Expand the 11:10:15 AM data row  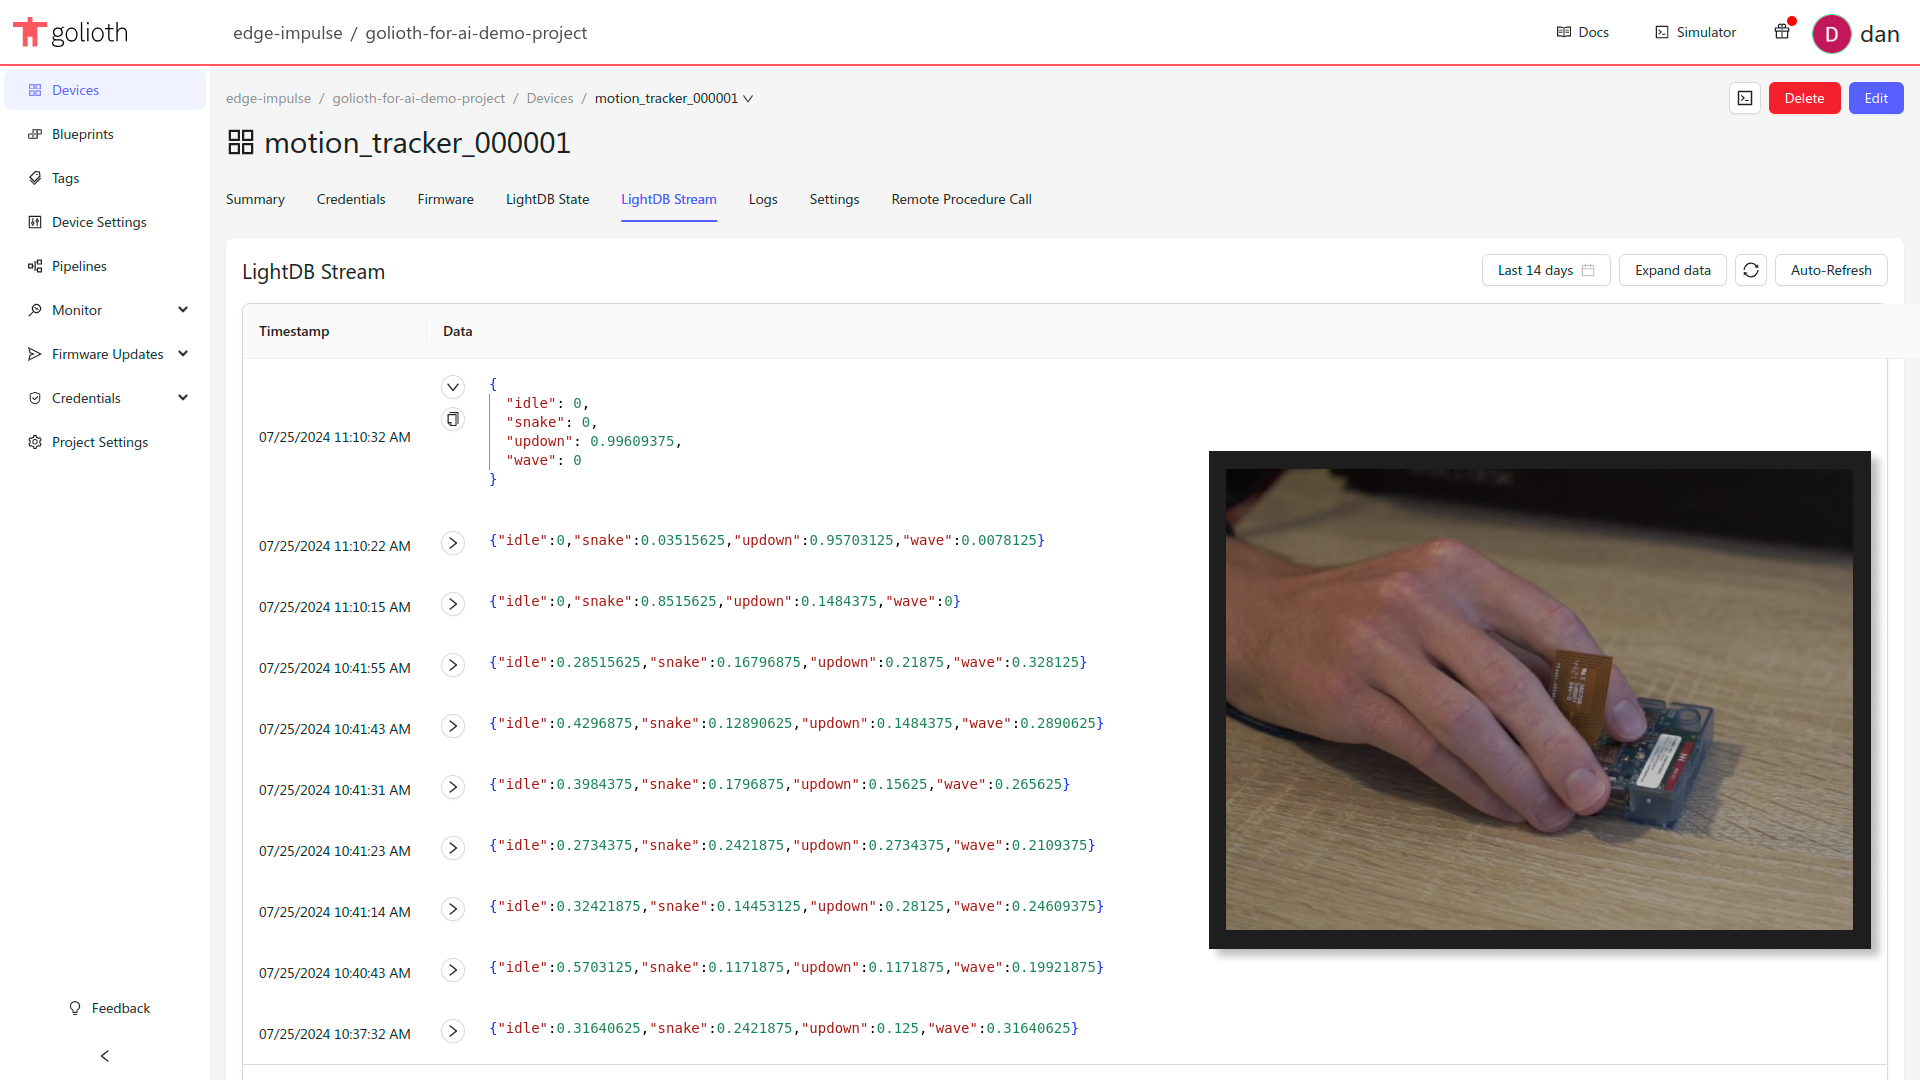click(x=453, y=604)
